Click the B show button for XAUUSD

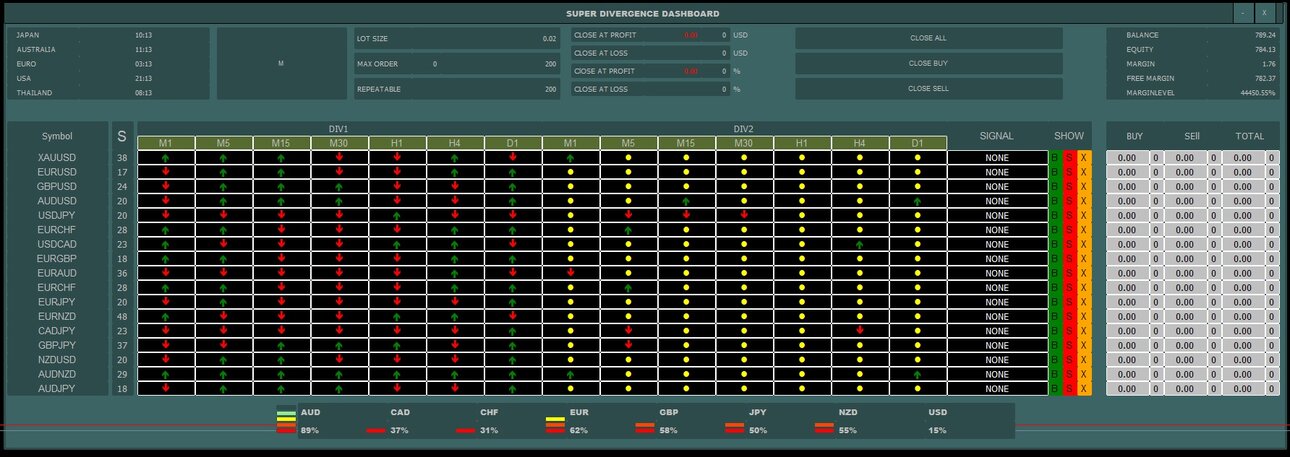click(x=1054, y=158)
